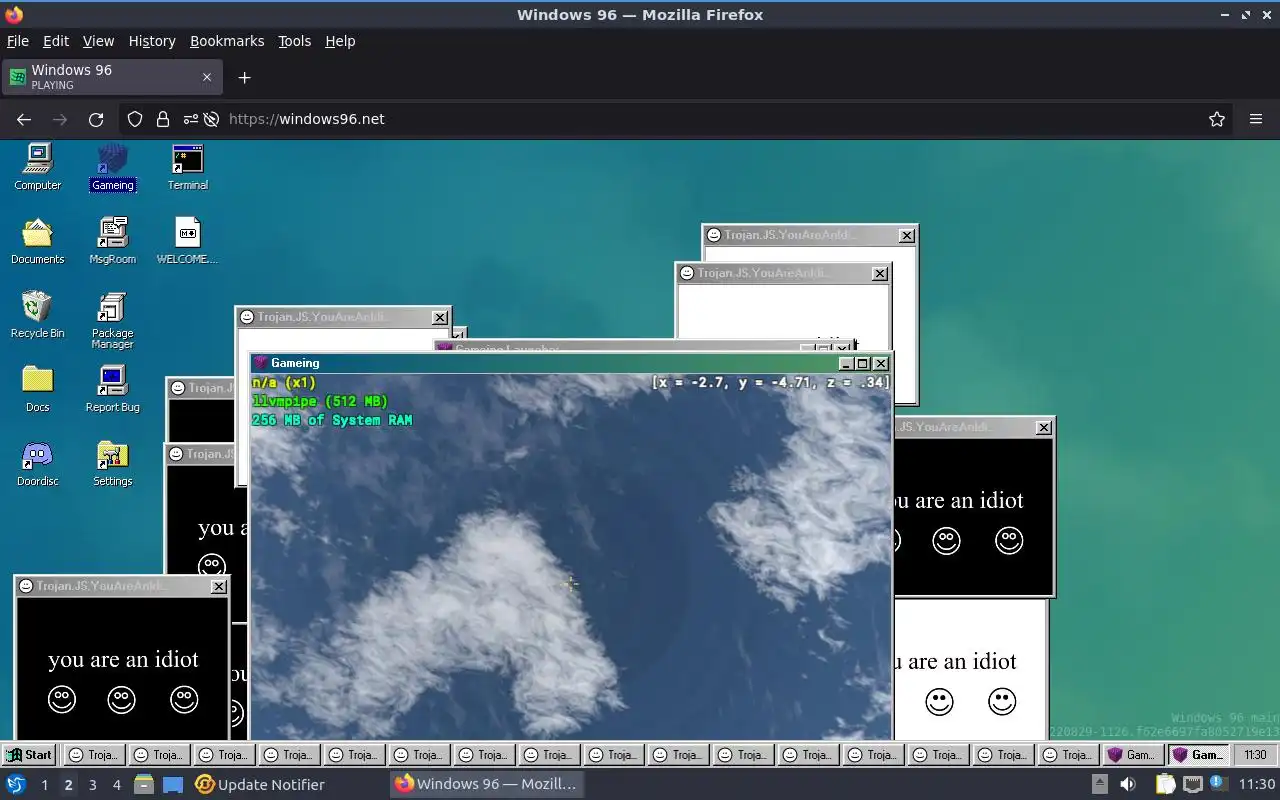Click the OS panel clock
The image size is (1280, 800).
coord(1257,784)
